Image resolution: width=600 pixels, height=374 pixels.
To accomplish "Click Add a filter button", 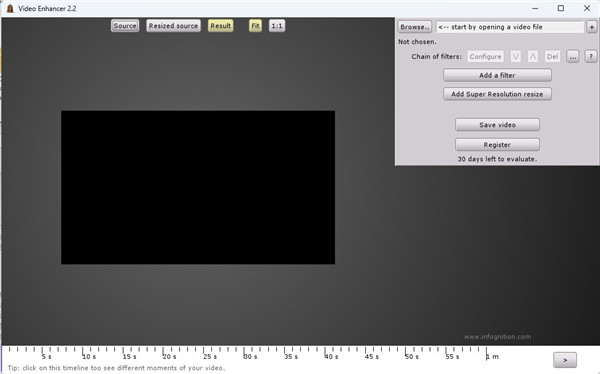I will click(x=497, y=75).
